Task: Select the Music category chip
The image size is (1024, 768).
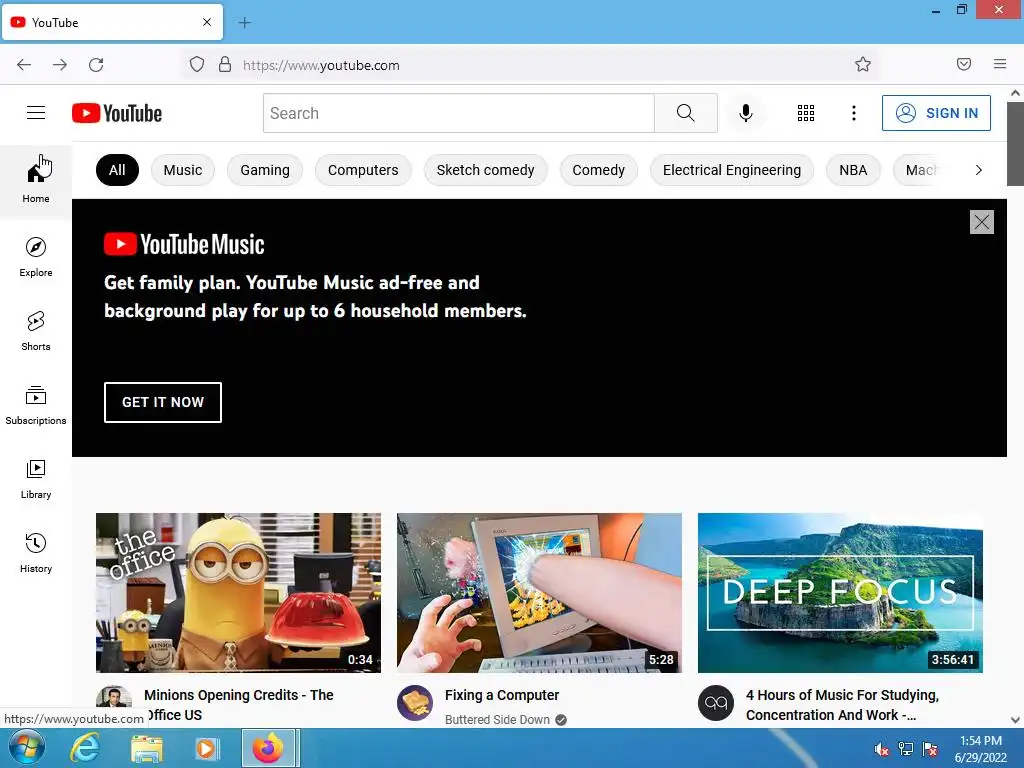Action: [183, 170]
